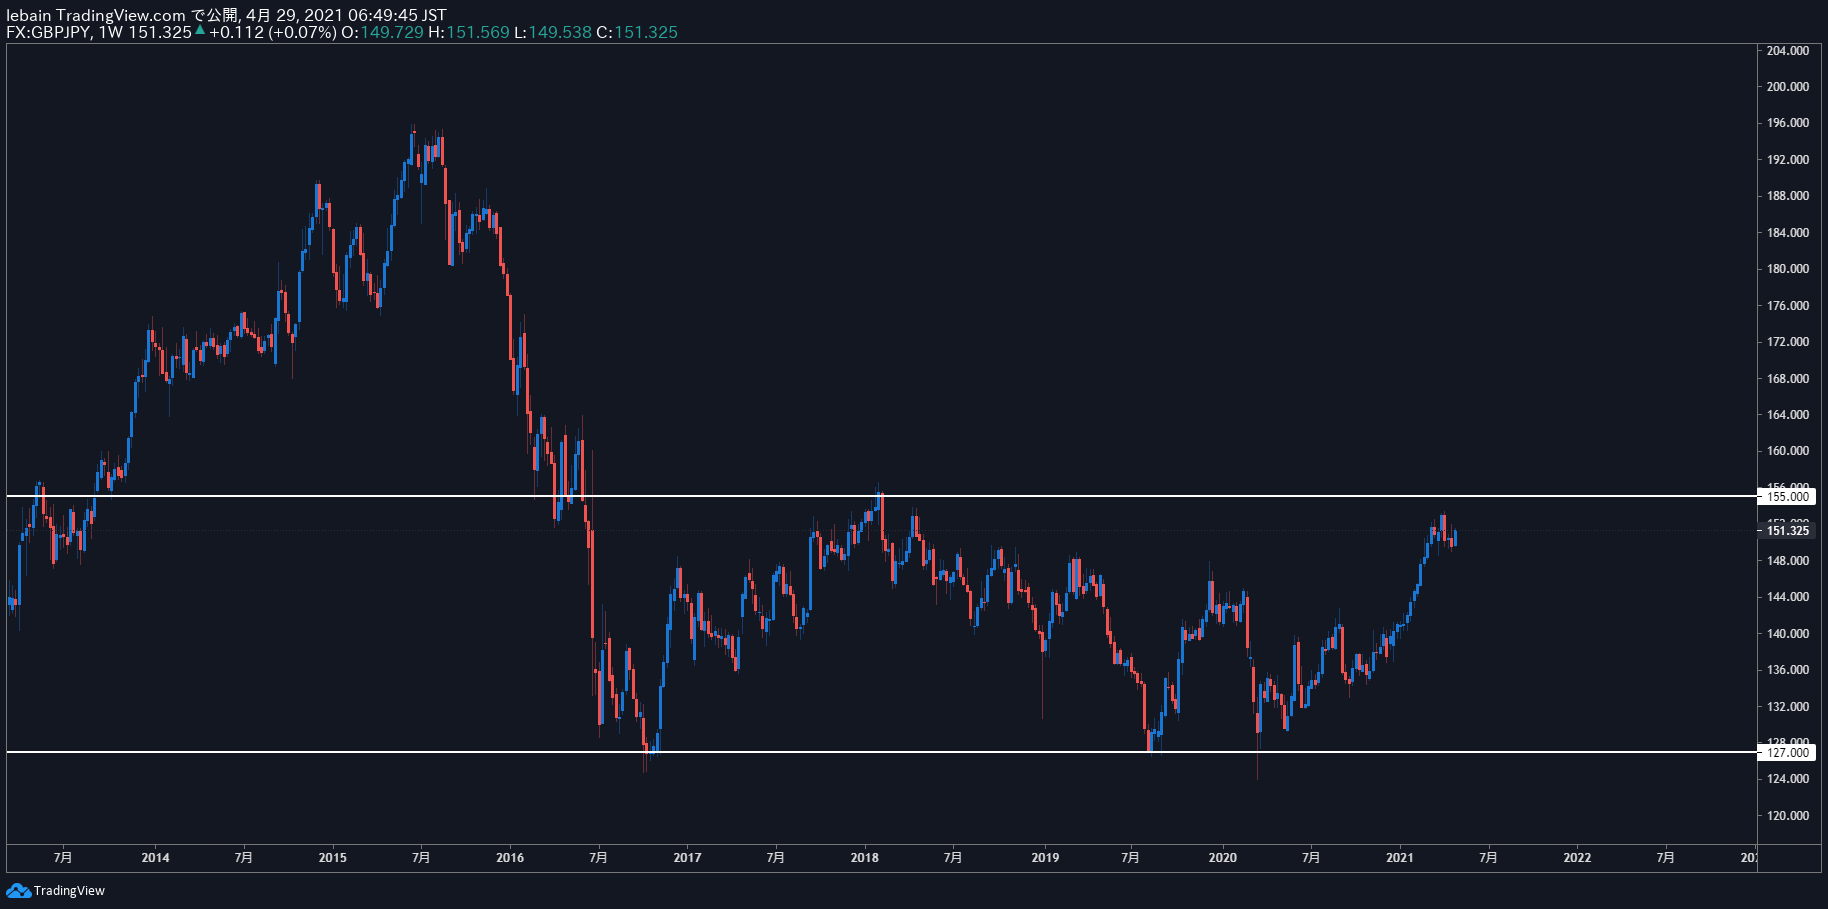Click the current price label 151.325

[1787, 530]
